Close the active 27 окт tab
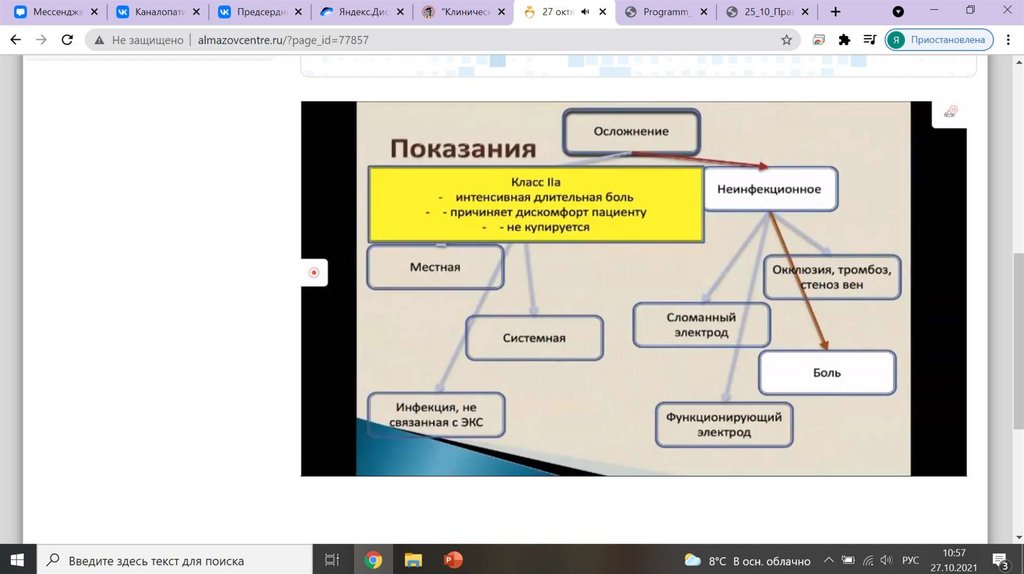Screen dimensions: 1024x574 602,12
